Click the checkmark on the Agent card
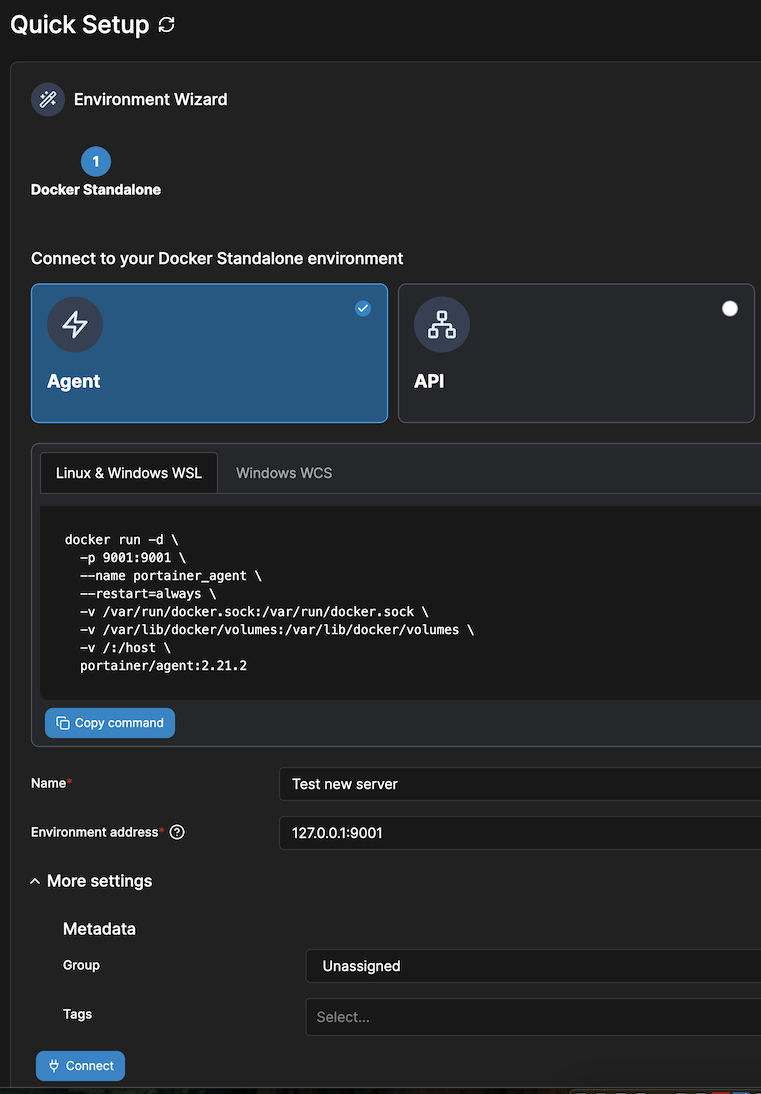This screenshot has width=761, height=1094. (x=363, y=308)
